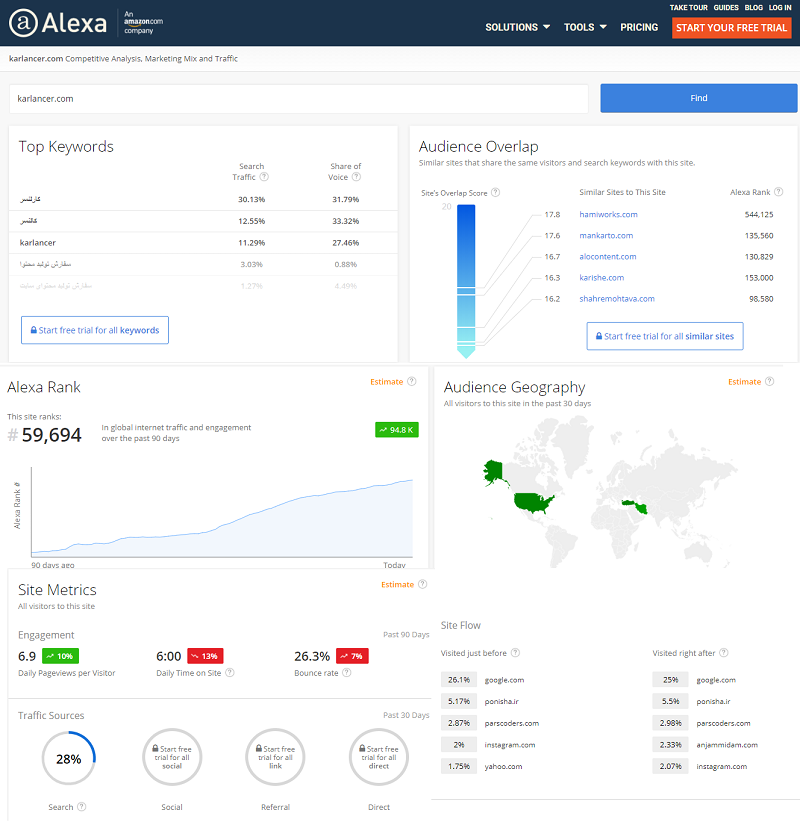Click help icon beside Site's Overlap Score
Viewport: 800px width, 828px height.
point(495,192)
